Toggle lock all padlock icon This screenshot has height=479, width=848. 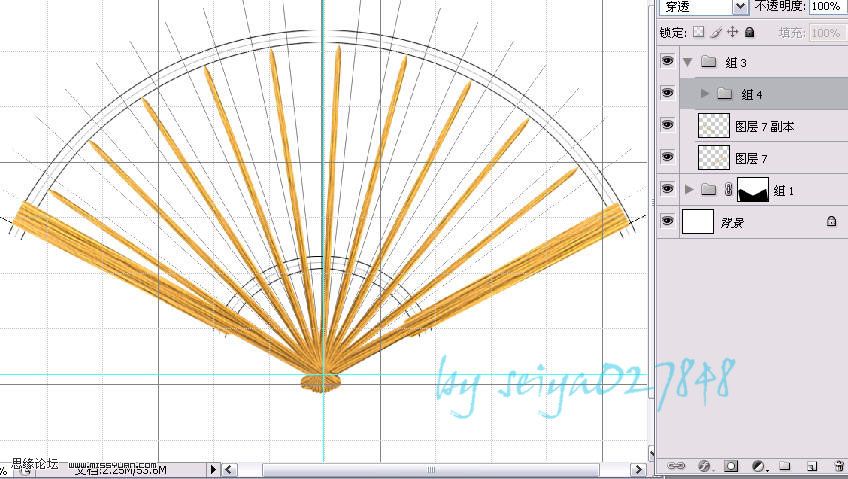750,32
